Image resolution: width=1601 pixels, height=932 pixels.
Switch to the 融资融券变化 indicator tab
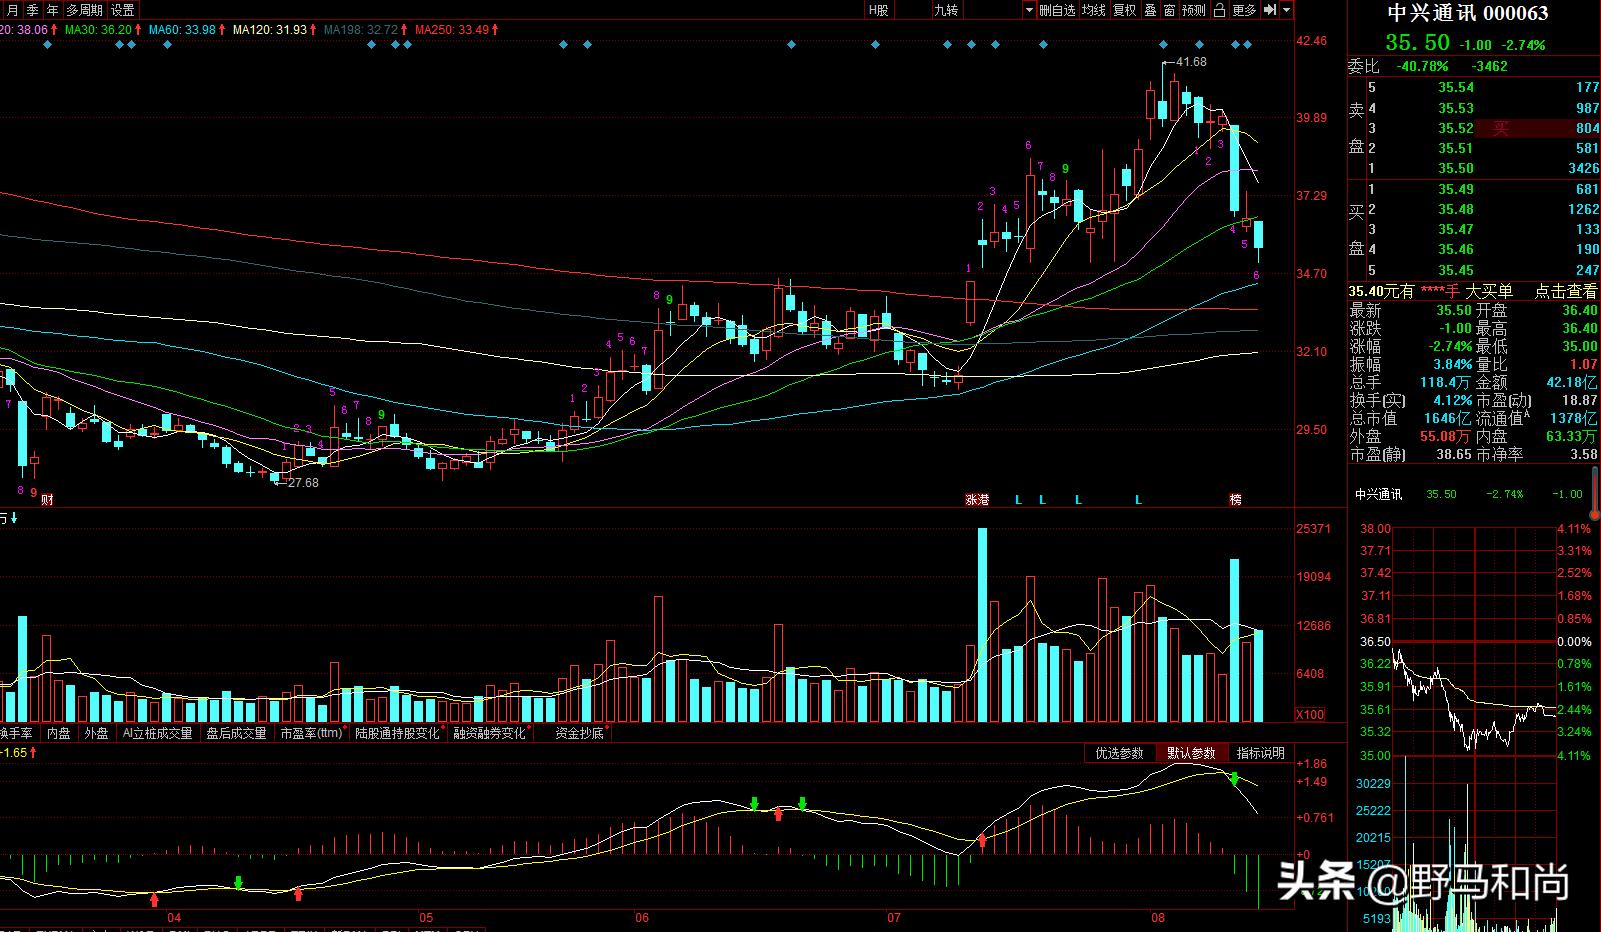coord(489,733)
